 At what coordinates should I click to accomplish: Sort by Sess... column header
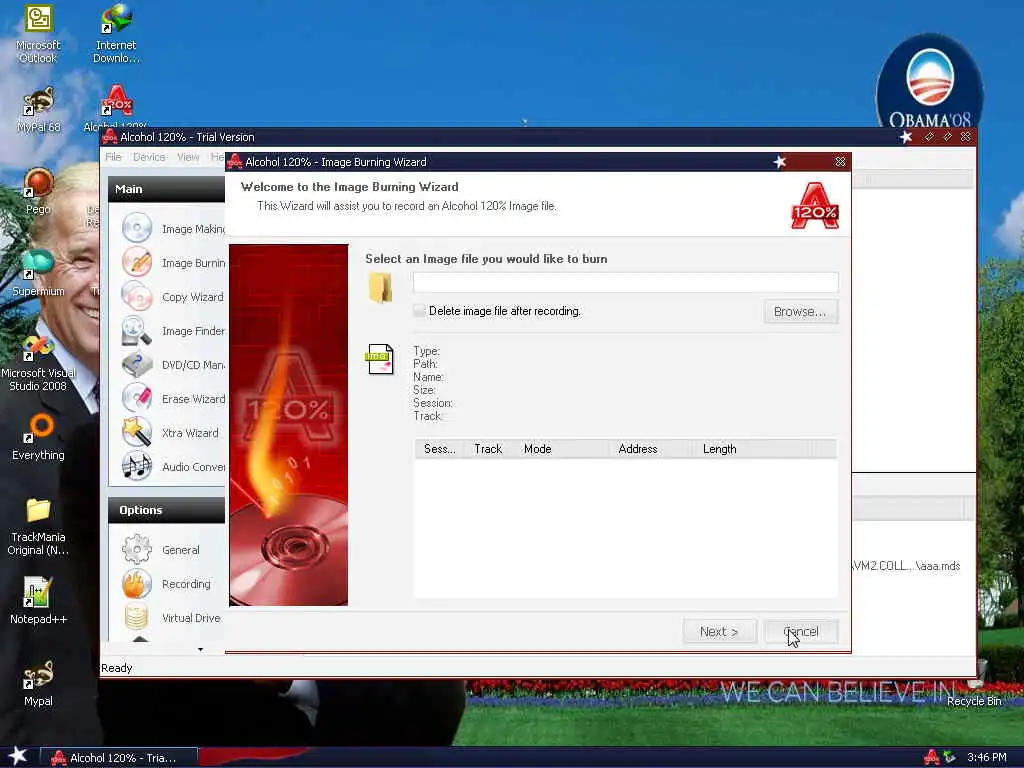pos(439,449)
